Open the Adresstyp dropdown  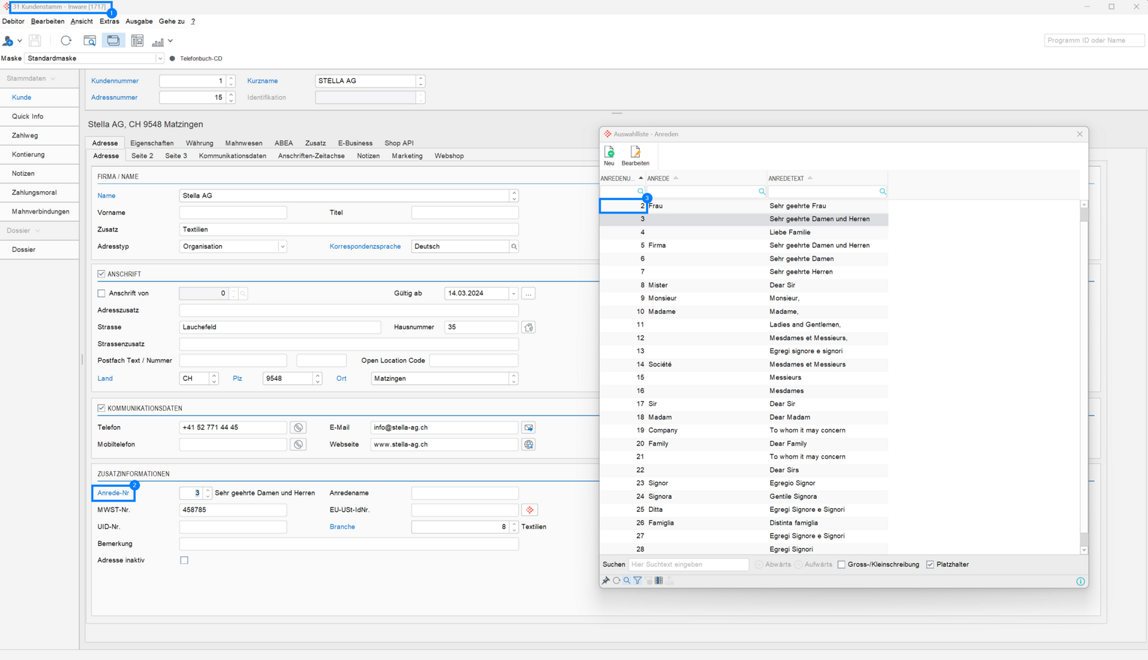(x=282, y=247)
